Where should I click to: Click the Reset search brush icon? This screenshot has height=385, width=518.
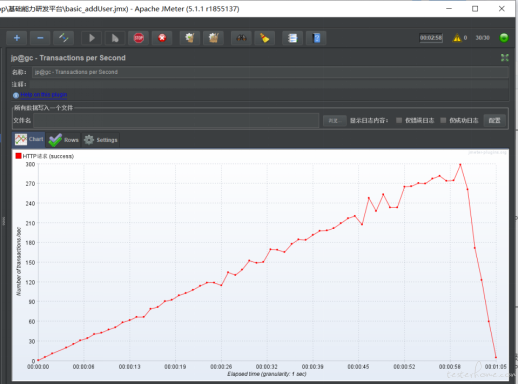coord(265,38)
